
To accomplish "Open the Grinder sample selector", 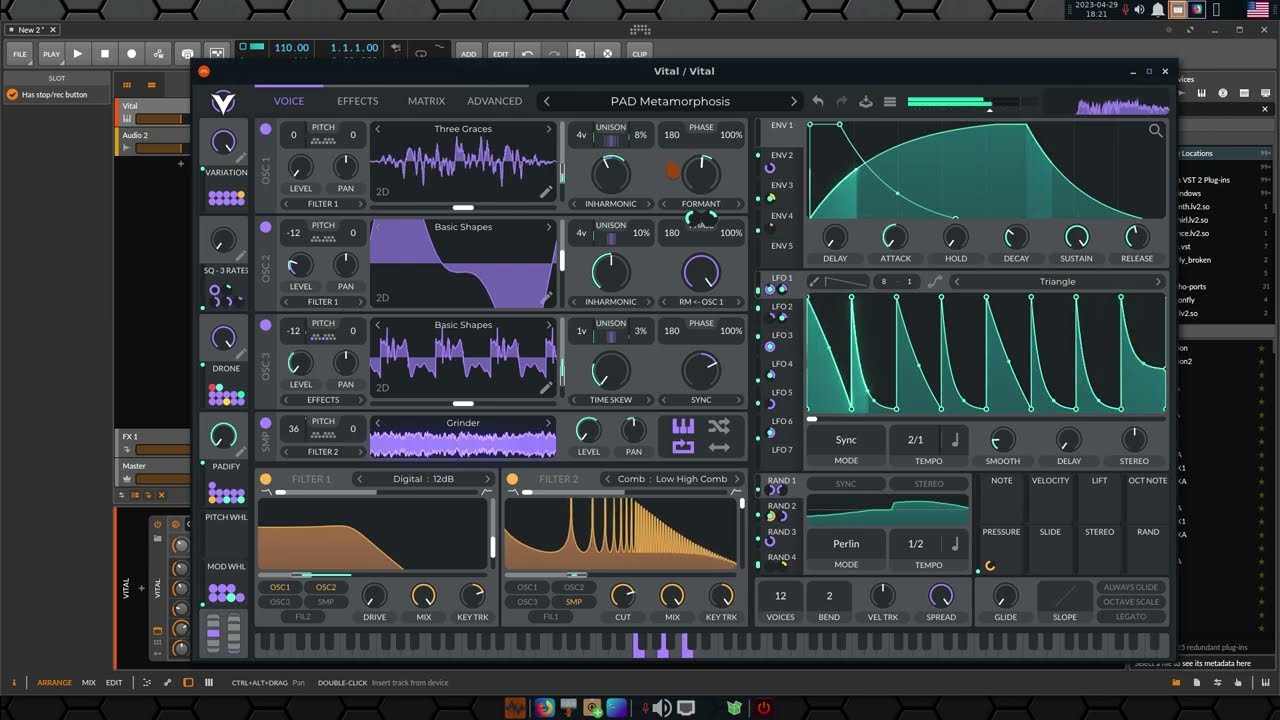I will pos(463,423).
